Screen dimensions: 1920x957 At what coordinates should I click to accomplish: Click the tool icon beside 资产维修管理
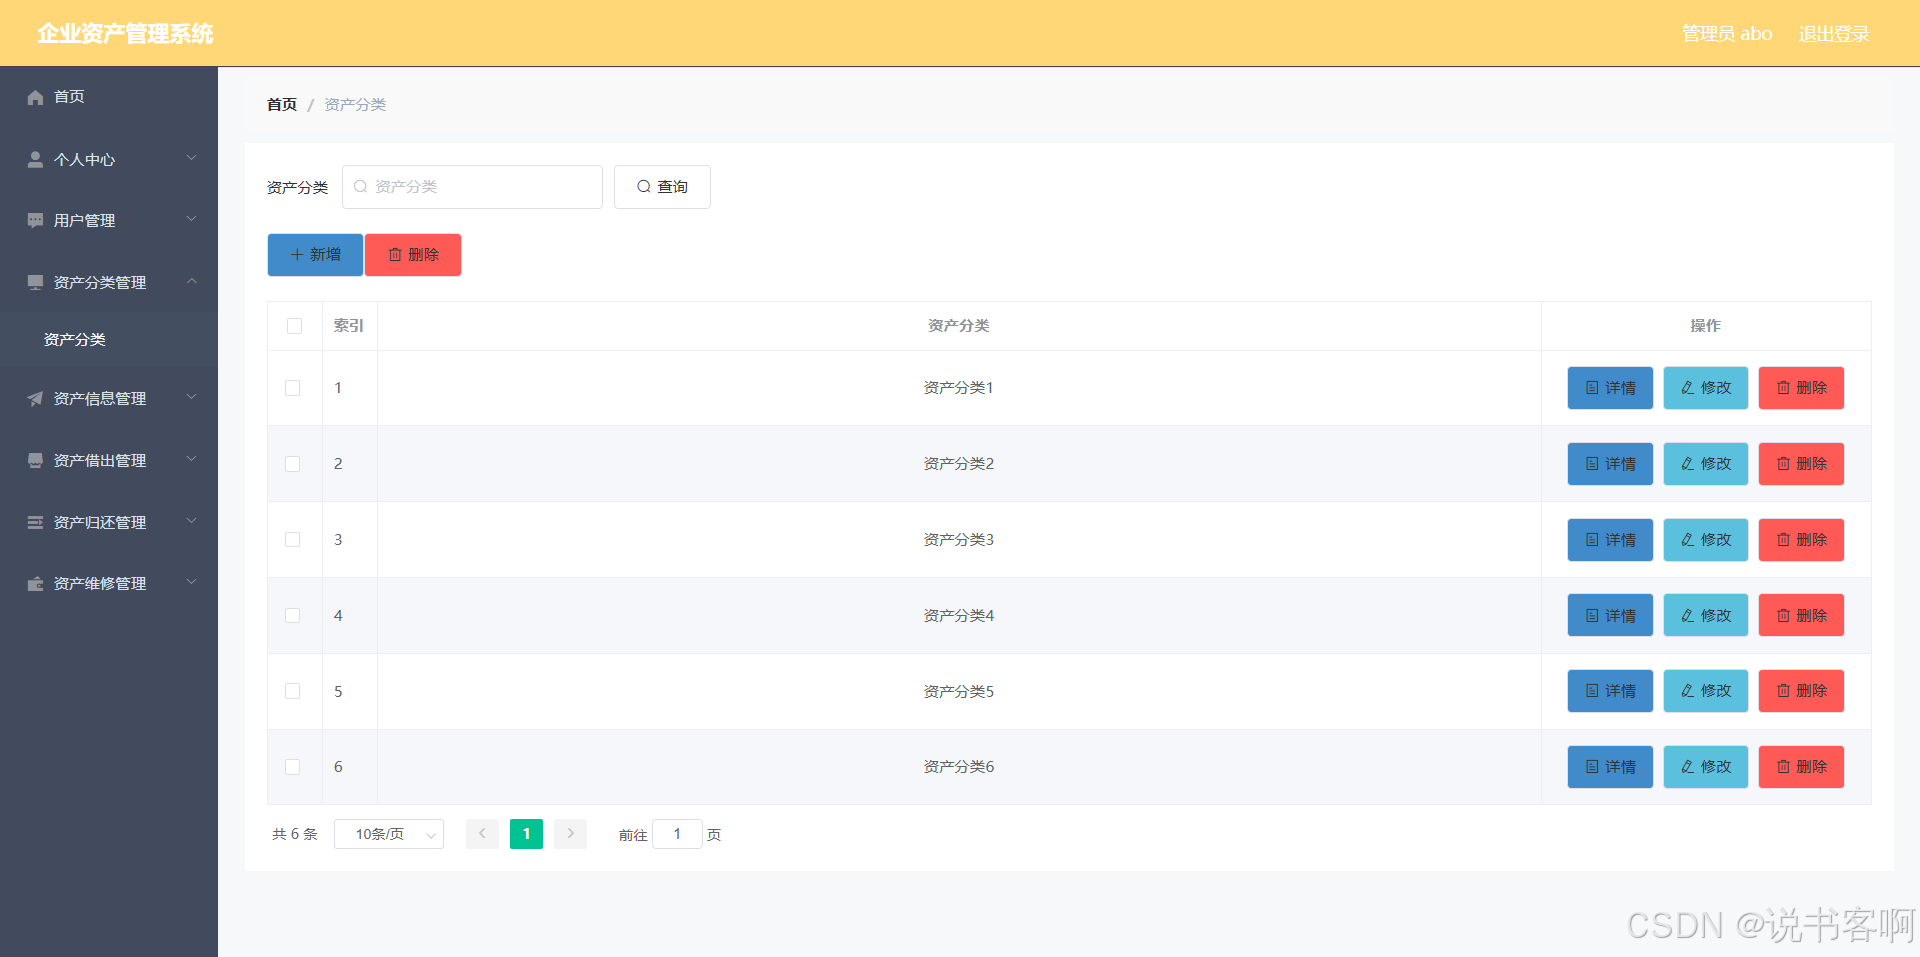(34, 583)
